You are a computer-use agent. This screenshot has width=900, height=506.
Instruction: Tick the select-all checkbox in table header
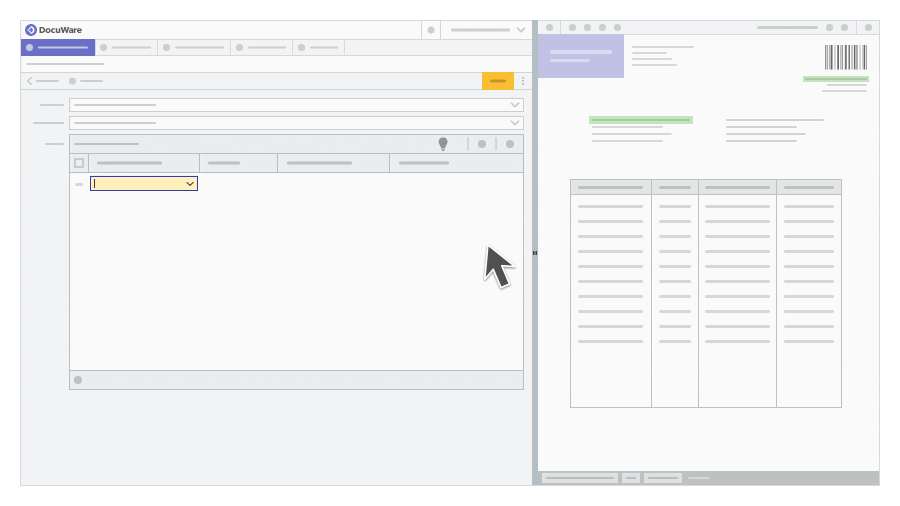(79, 163)
